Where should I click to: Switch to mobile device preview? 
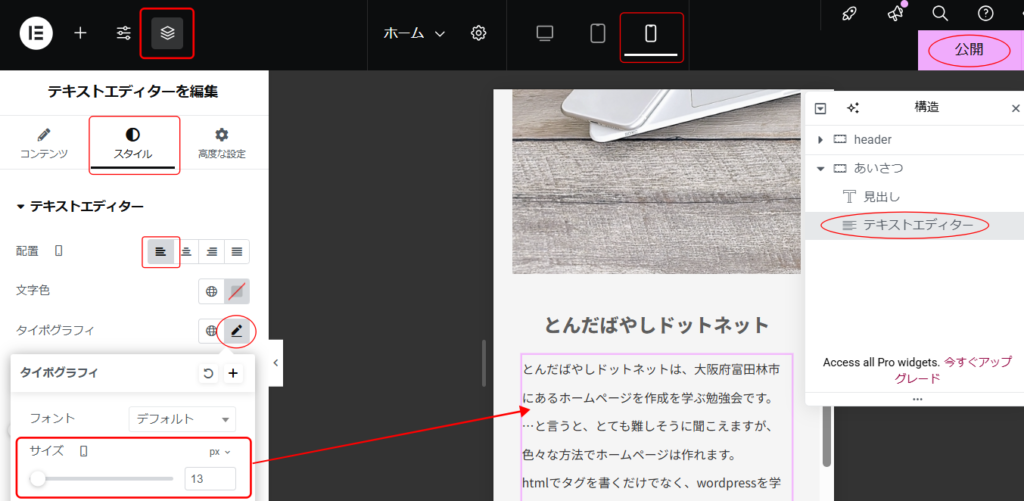pyautogui.click(x=651, y=33)
